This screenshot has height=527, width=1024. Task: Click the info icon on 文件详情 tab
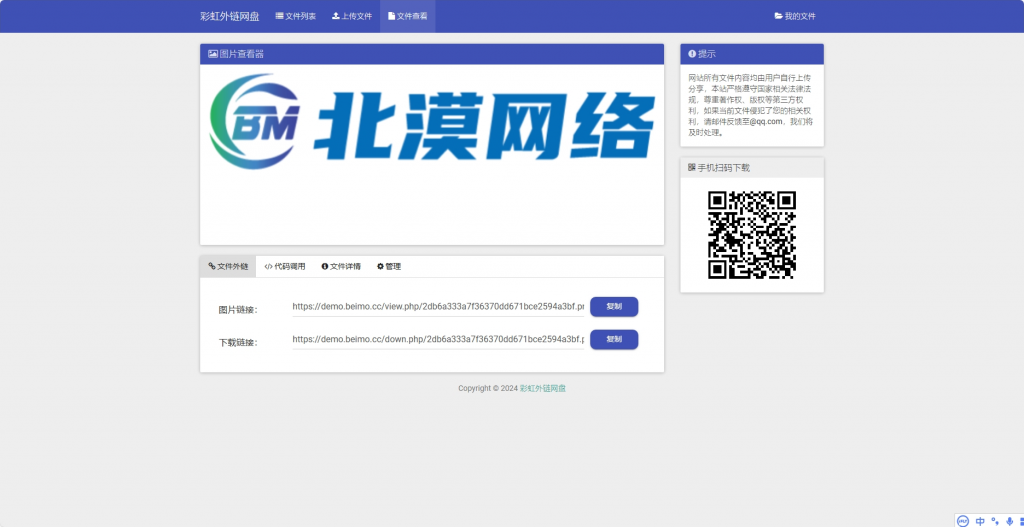[325, 266]
